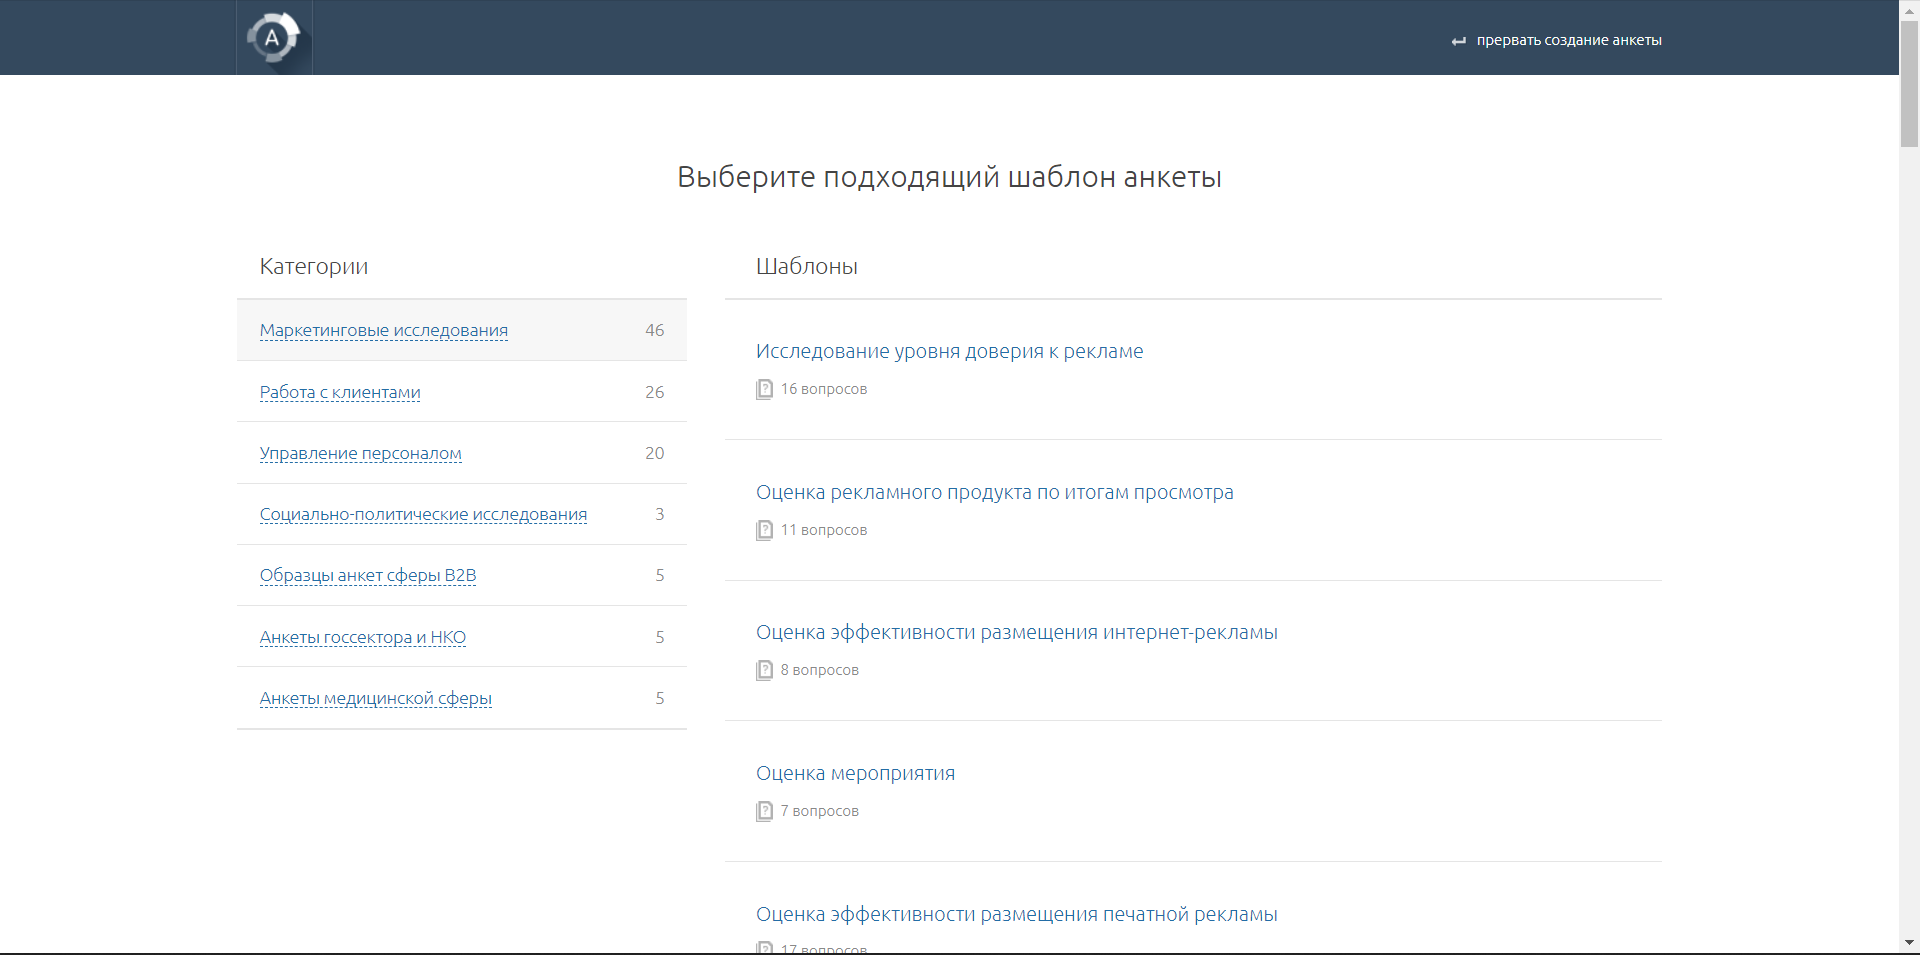This screenshot has width=1920, height=955.
Task: Select Социально-политические исследования category
Action: [423, 514]
